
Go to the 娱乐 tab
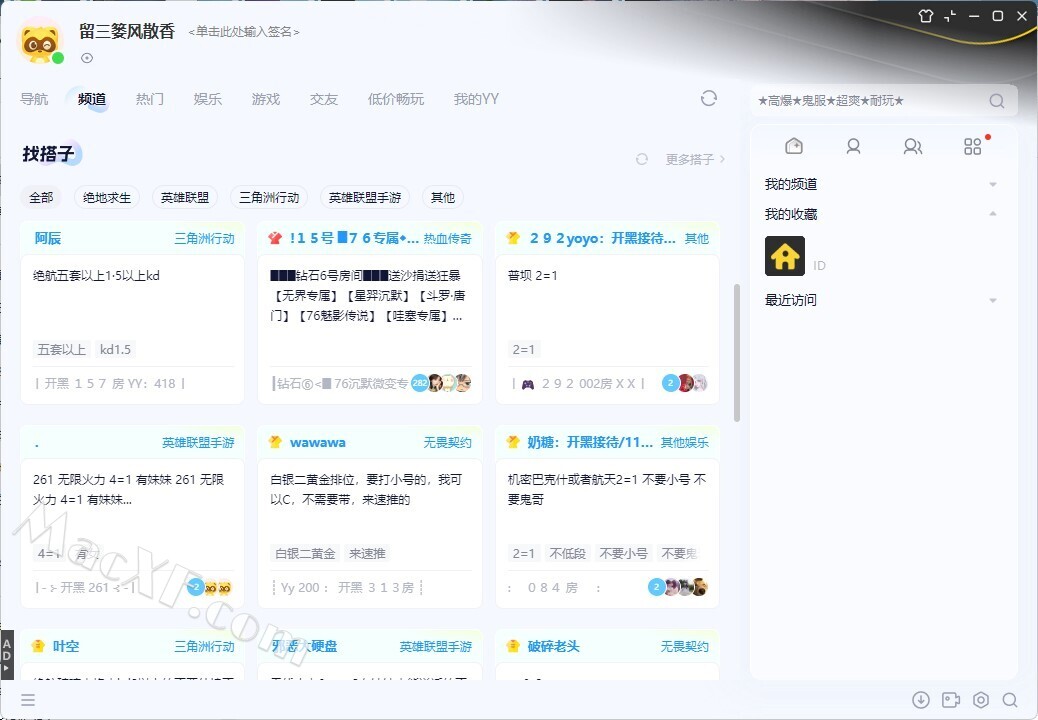(207, 99)
